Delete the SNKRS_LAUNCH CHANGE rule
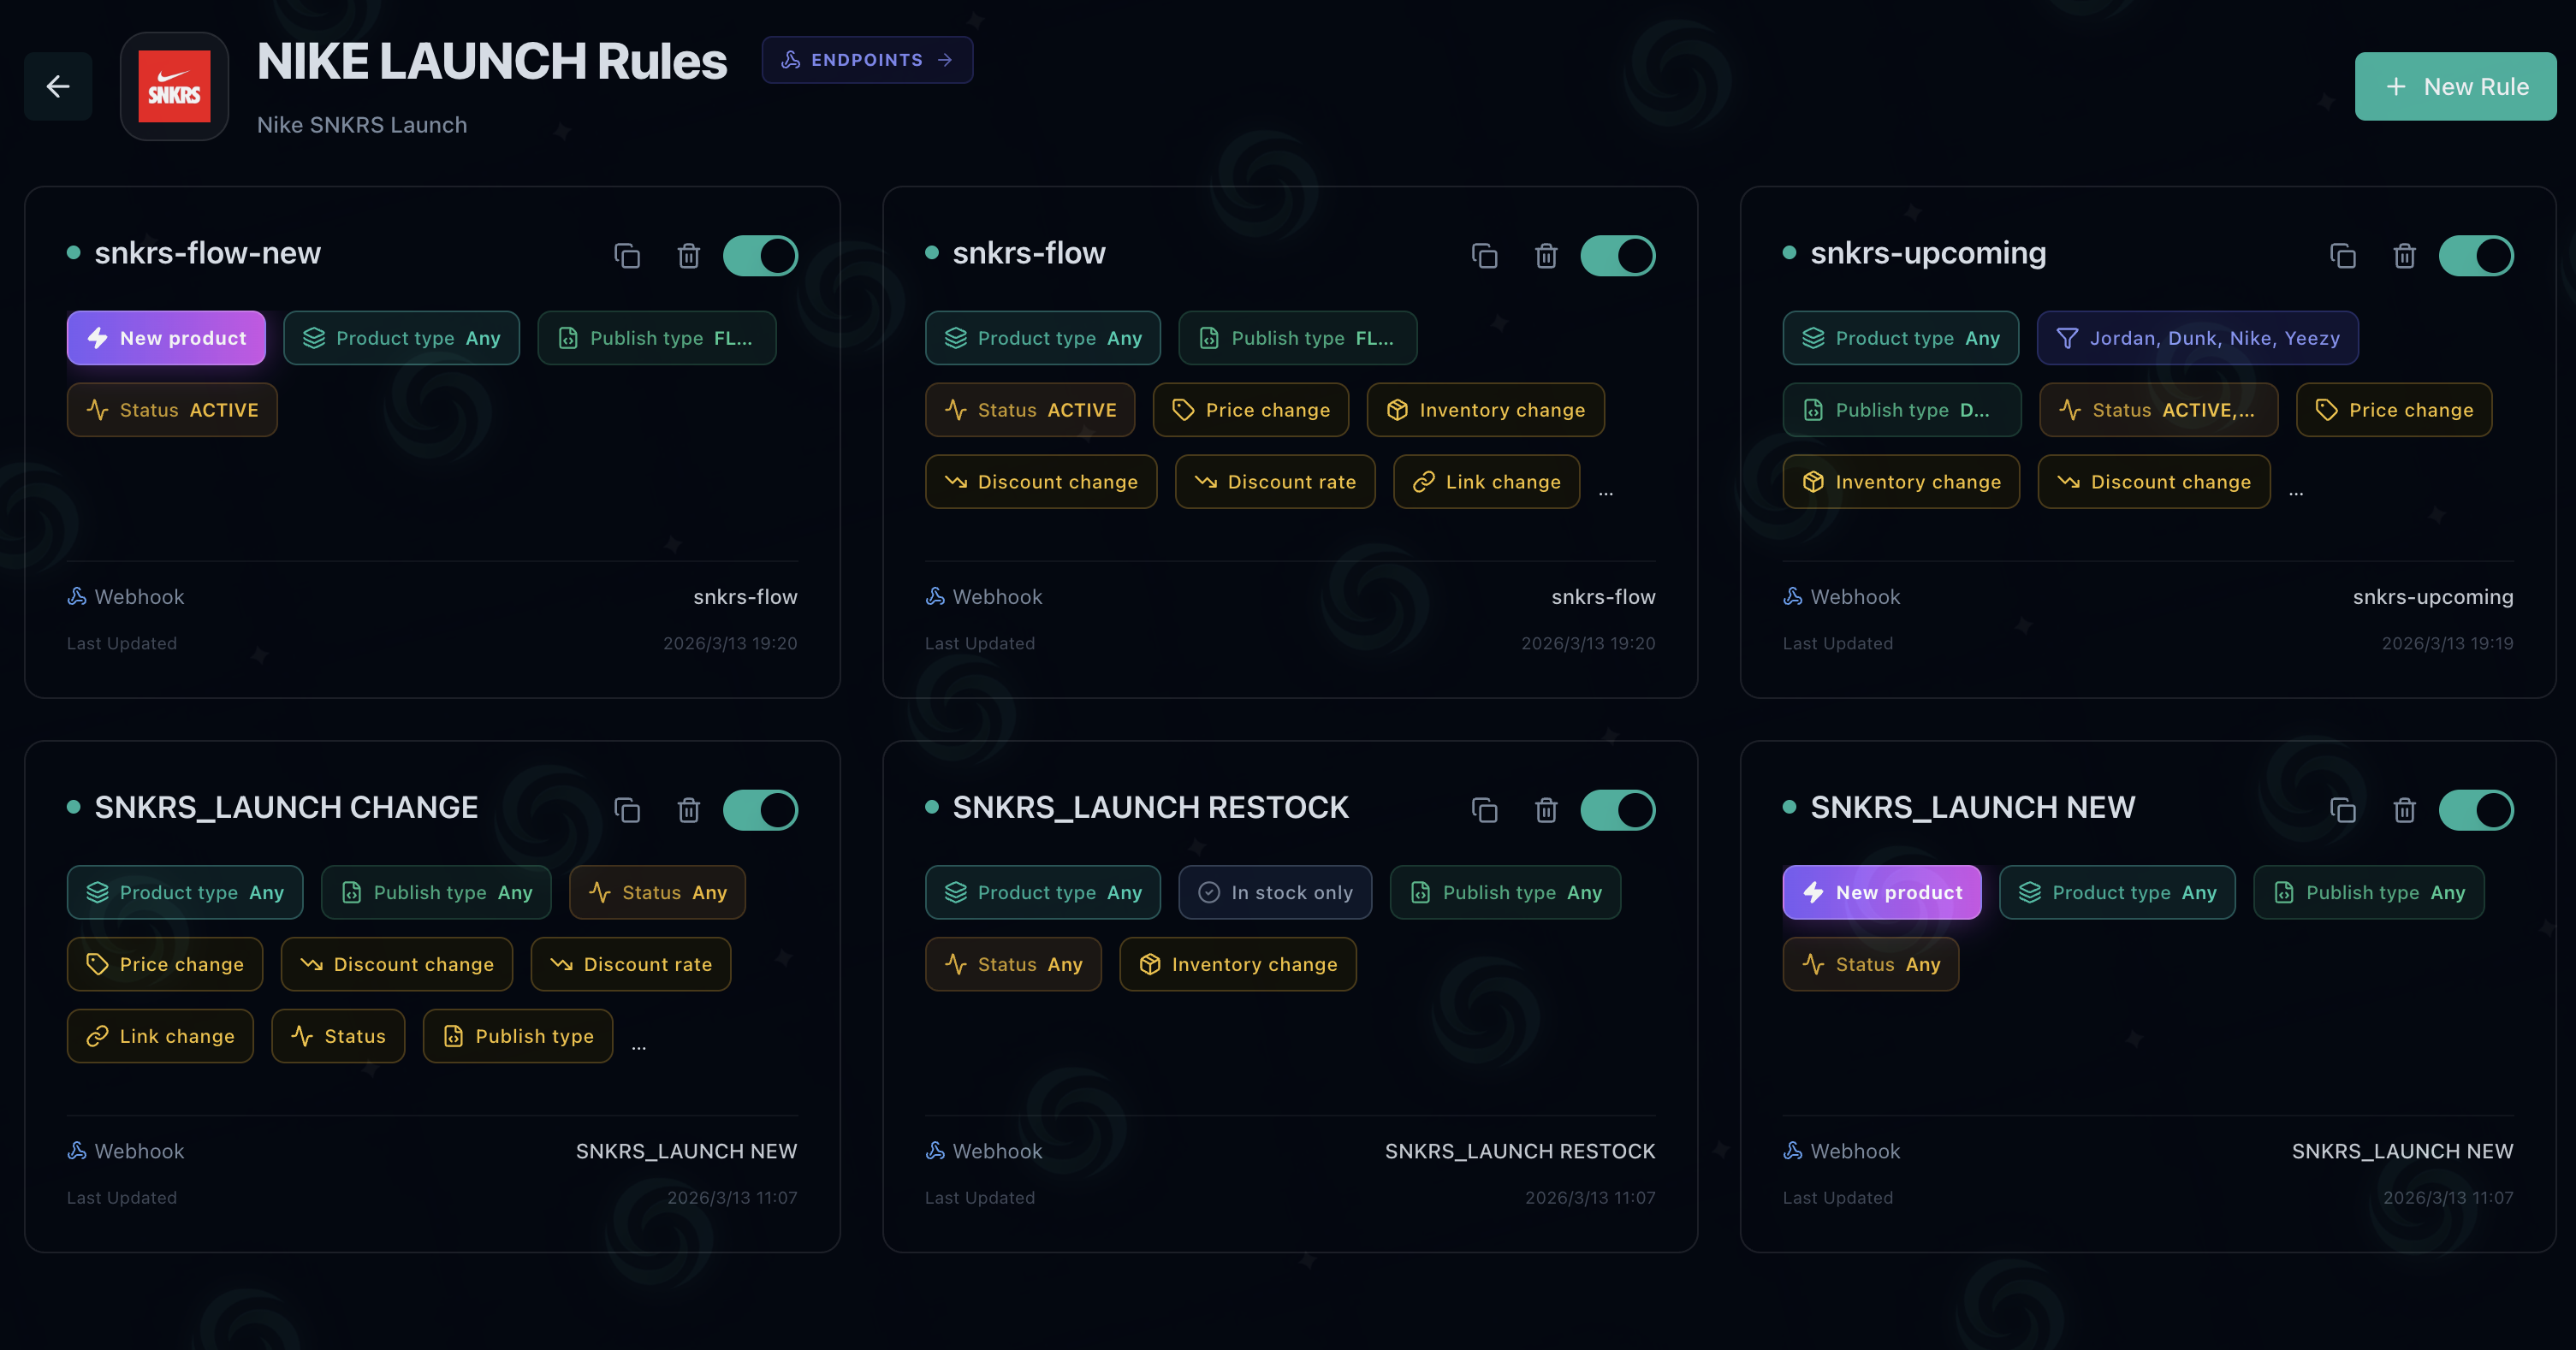The height and width of the screenshot is (1350, 2576). (x=688, y=810)
